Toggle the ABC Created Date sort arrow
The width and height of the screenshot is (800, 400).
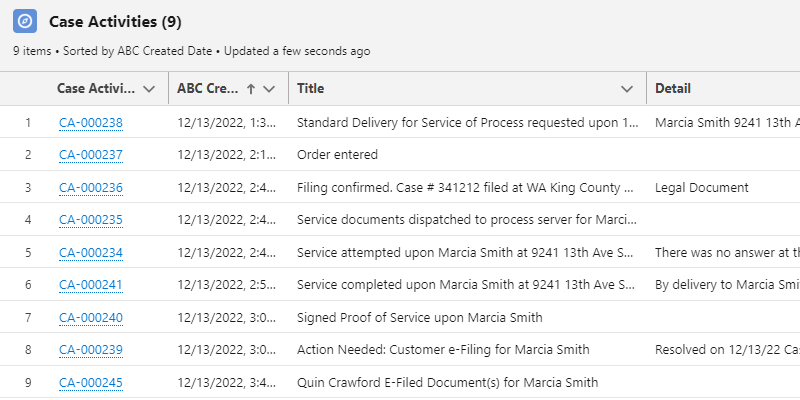click(250, 89)
